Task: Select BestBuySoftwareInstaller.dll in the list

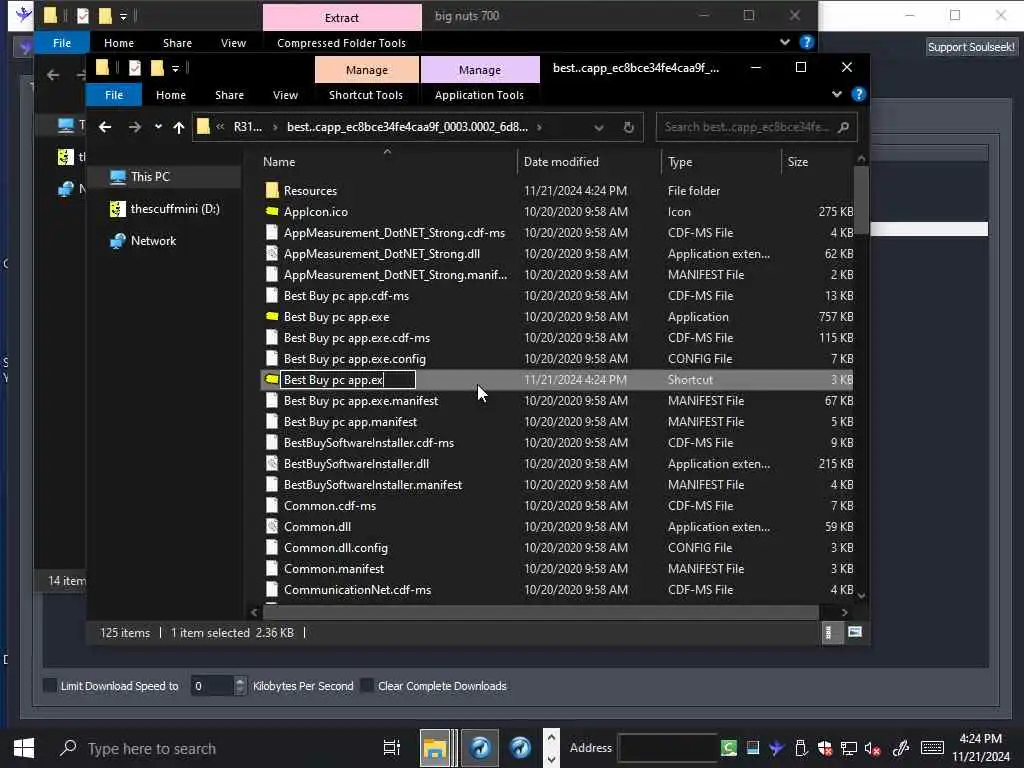Action: pyautogui.click(x=556, y=464)
